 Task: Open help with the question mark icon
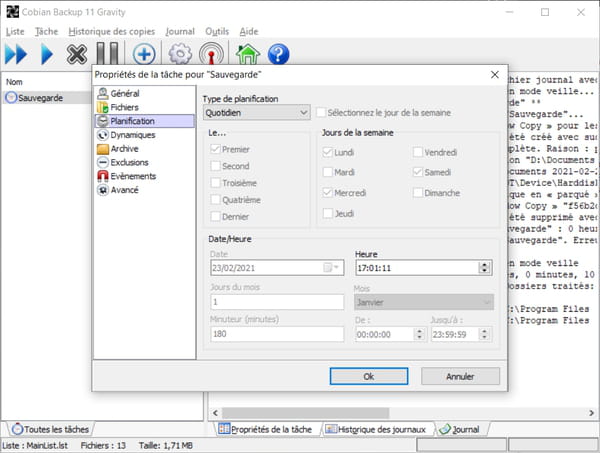(279, 54)
